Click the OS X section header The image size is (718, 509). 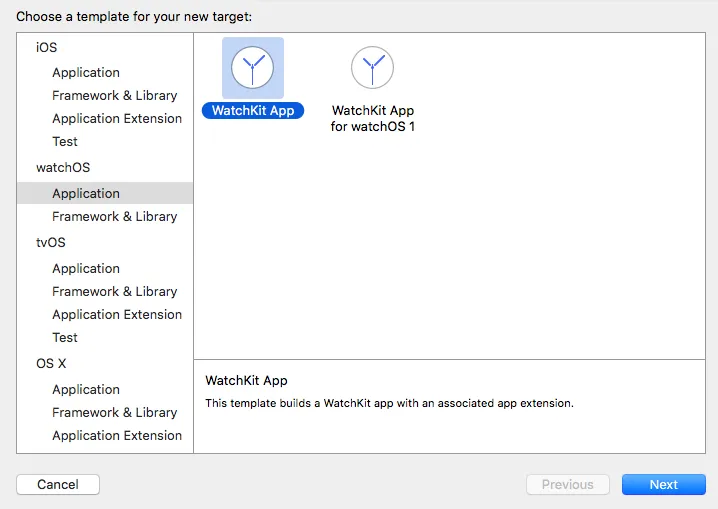point(51,363)
